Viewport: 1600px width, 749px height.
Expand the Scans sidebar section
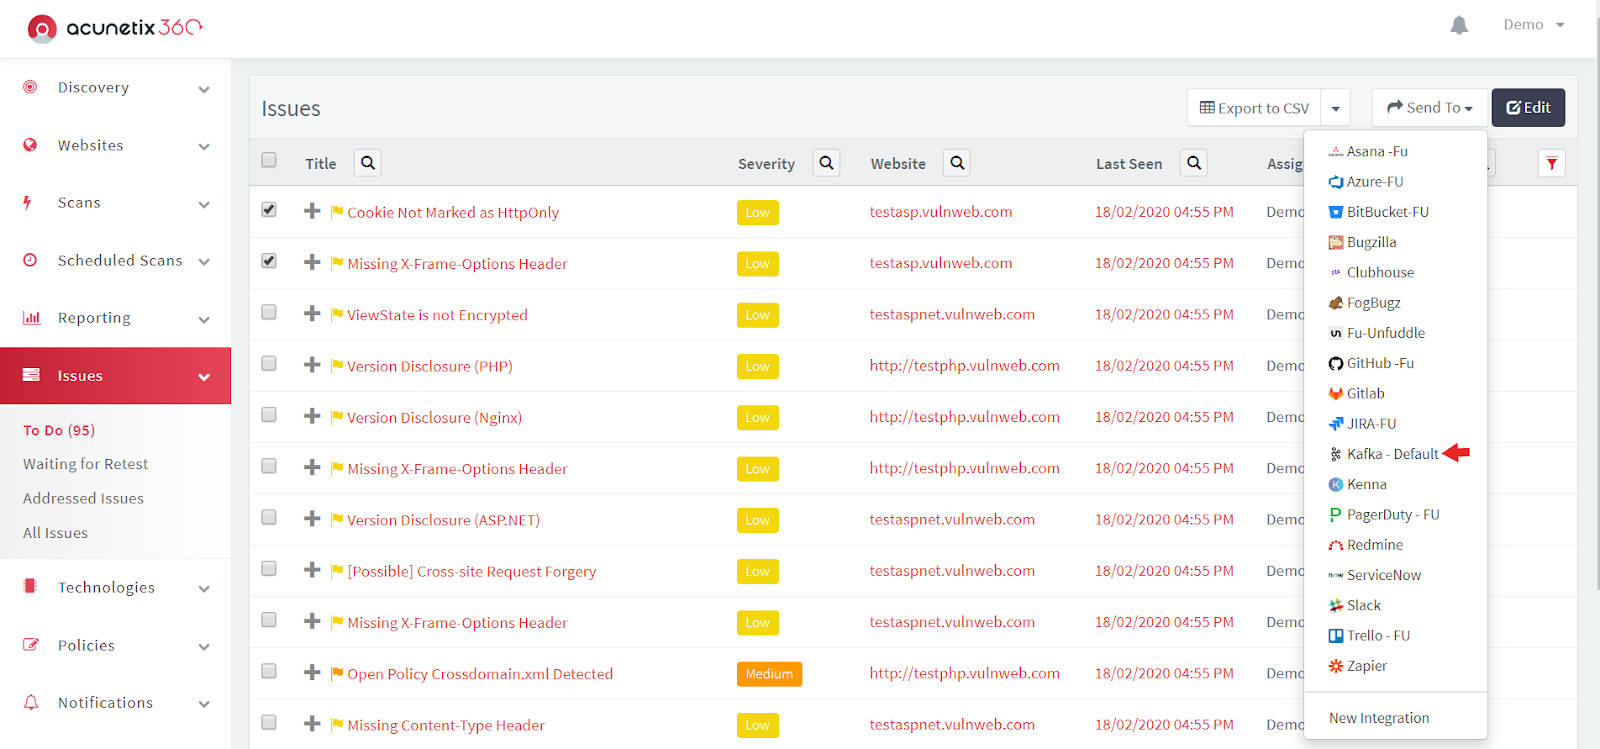click(204, 204)
